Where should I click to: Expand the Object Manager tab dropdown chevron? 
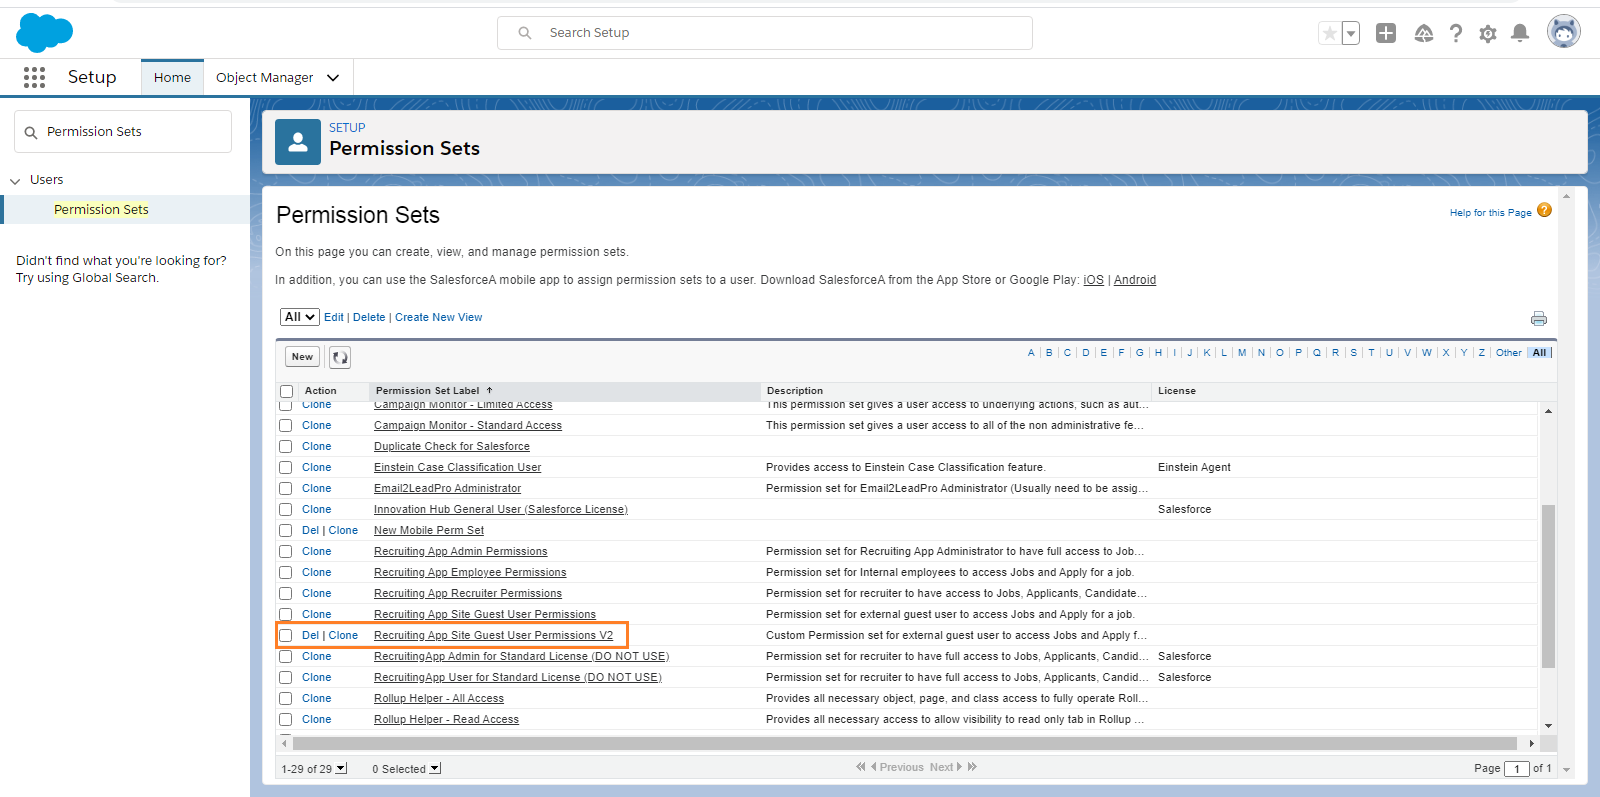coord(333,77)
